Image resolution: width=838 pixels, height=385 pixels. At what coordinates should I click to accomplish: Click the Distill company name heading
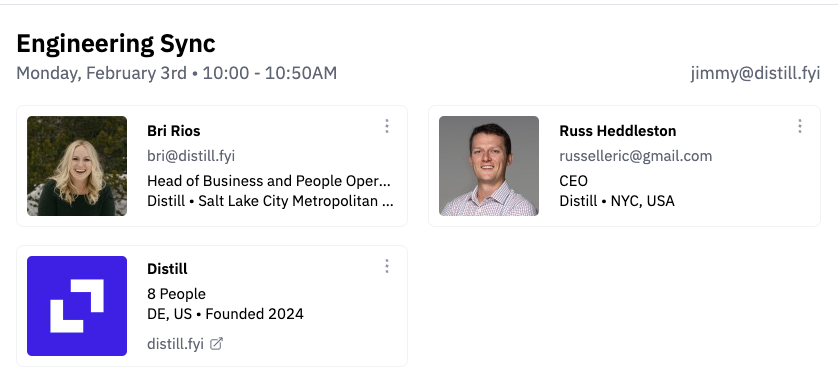[167, 269]
